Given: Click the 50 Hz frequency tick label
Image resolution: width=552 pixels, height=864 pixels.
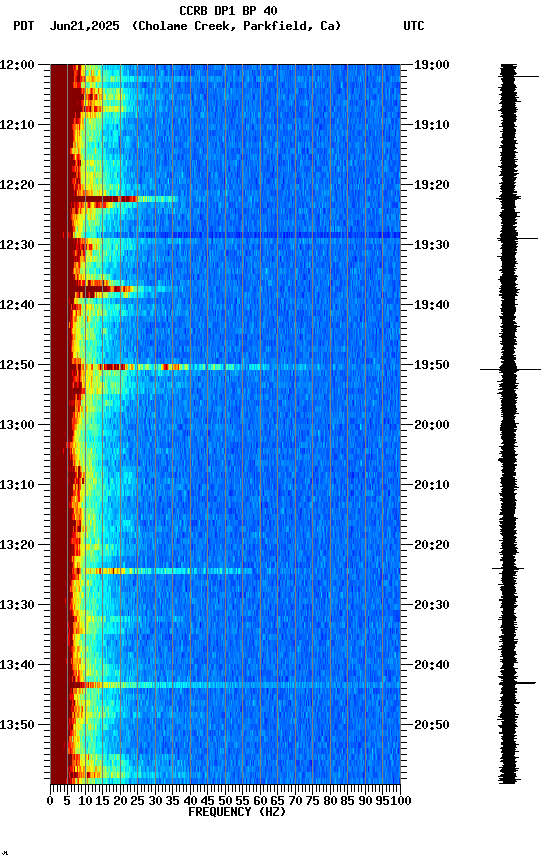Looking at the screenshot, I should [225, 801].
